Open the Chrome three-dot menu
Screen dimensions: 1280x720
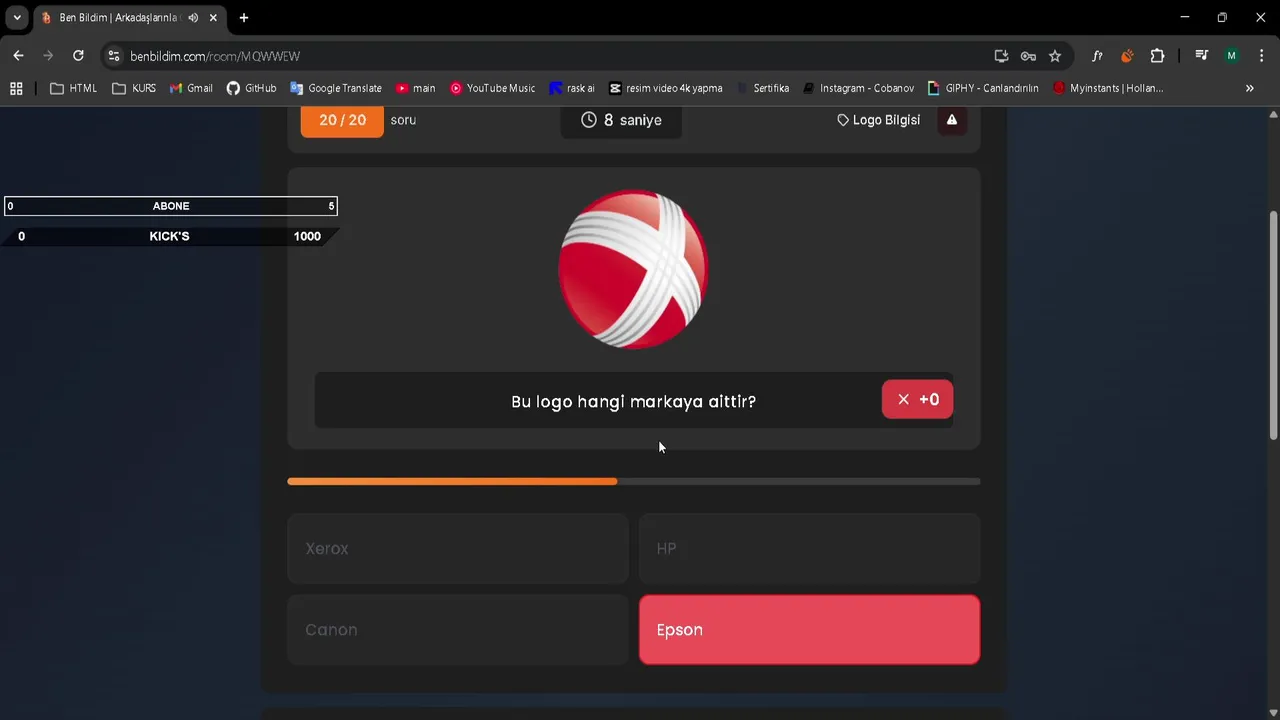click(x=1261, y=56)
